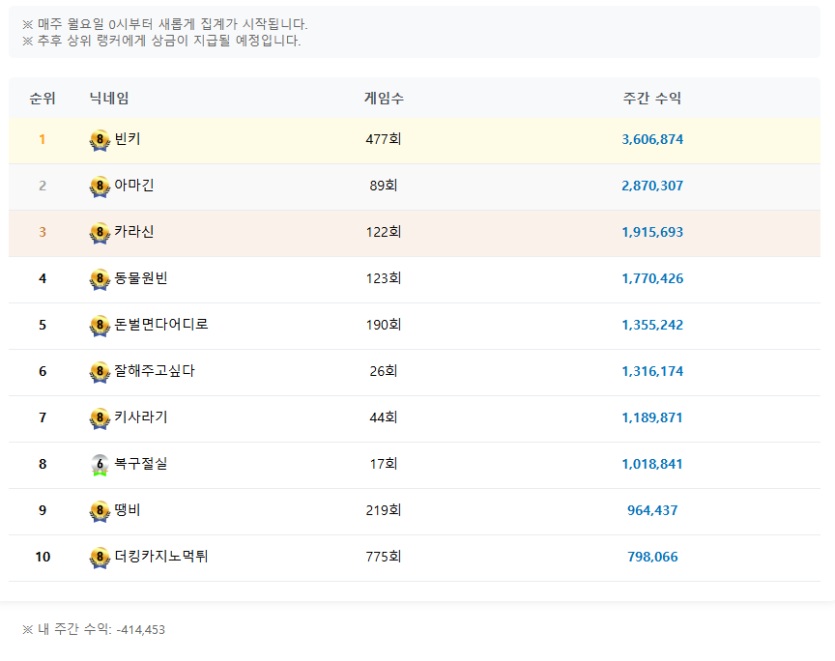
Task: Click the game count 17회
Action: pyautogui.click(x=383, y=464)
